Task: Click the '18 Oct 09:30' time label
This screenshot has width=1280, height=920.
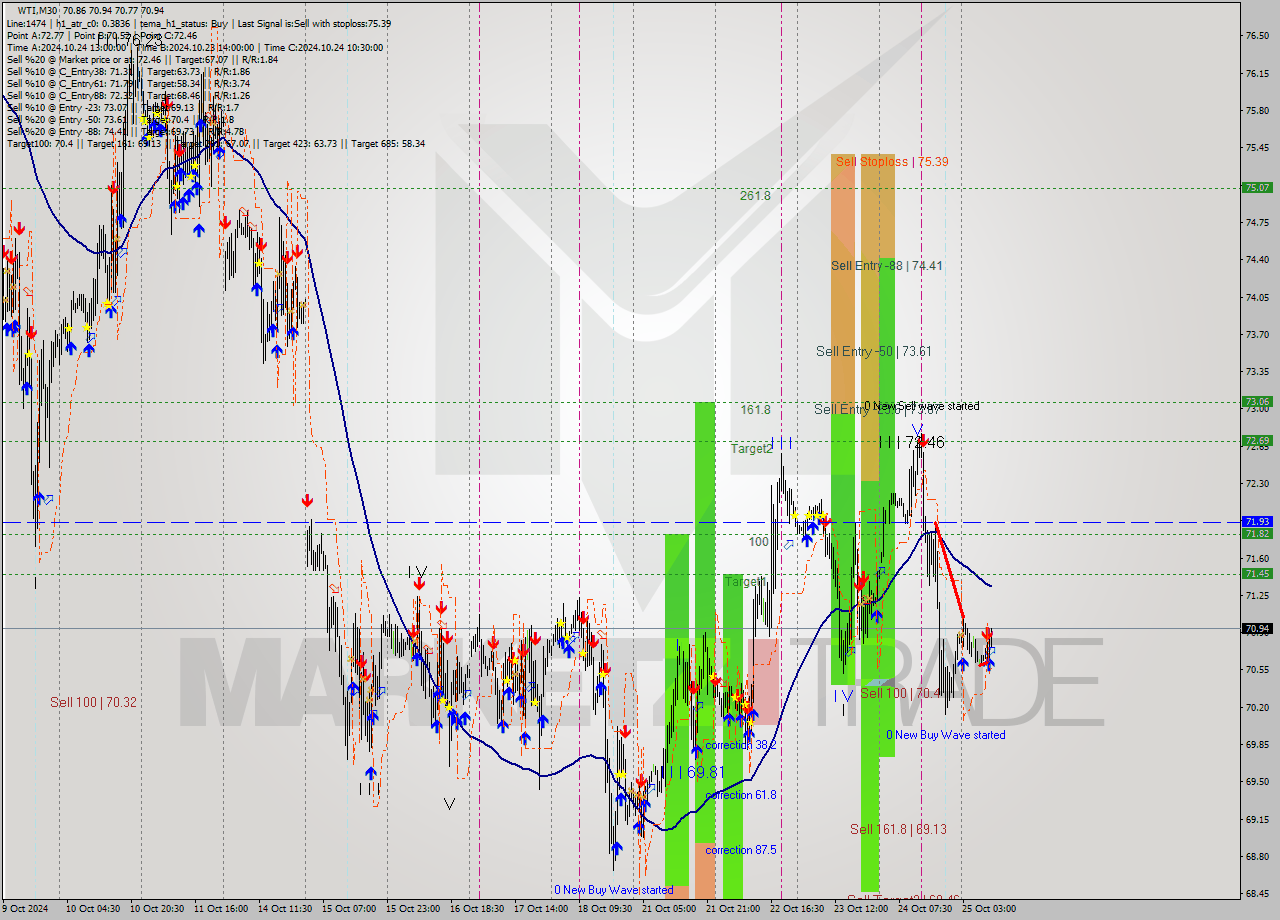Action: point(605,909)
